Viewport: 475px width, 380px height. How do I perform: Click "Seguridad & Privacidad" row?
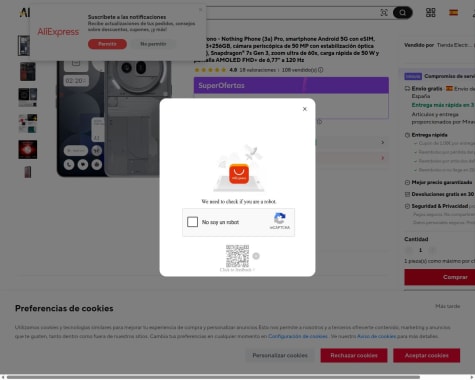440,206
